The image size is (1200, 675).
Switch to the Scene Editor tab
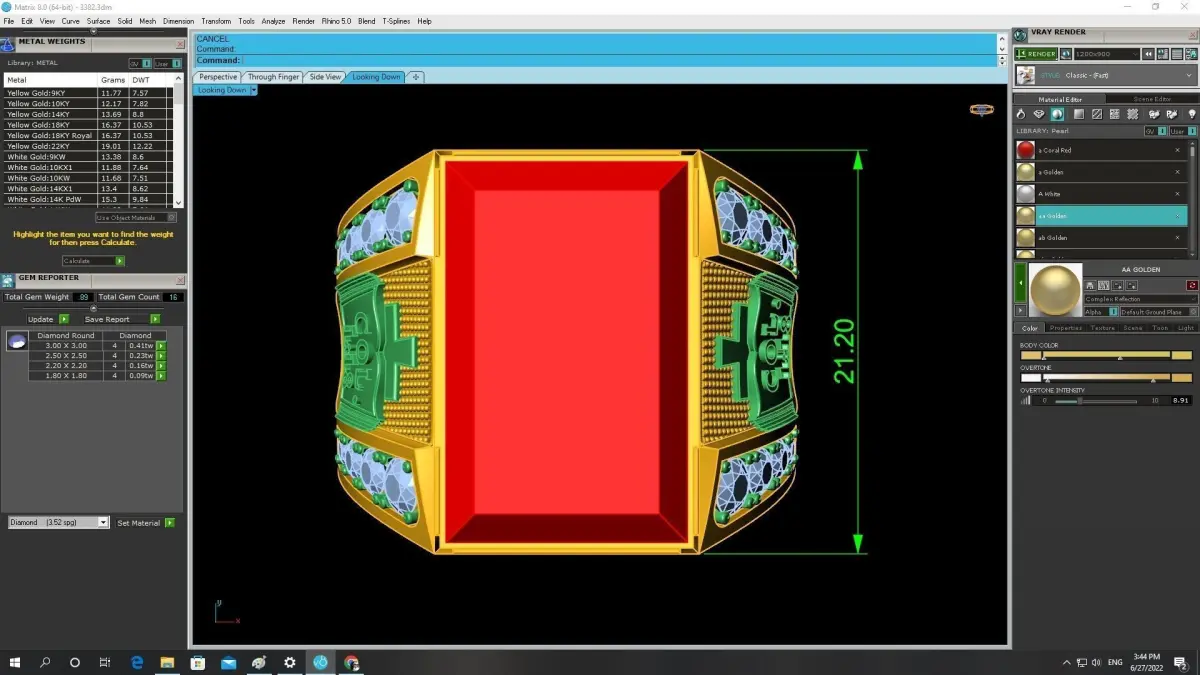pyautogui.click(x=1152, y=99)
